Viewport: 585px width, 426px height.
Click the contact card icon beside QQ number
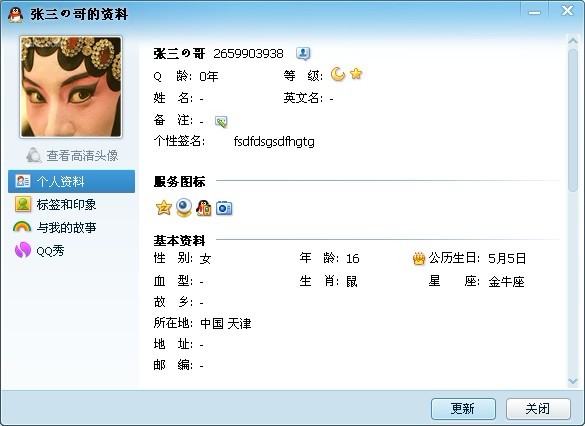pos(303,54)
